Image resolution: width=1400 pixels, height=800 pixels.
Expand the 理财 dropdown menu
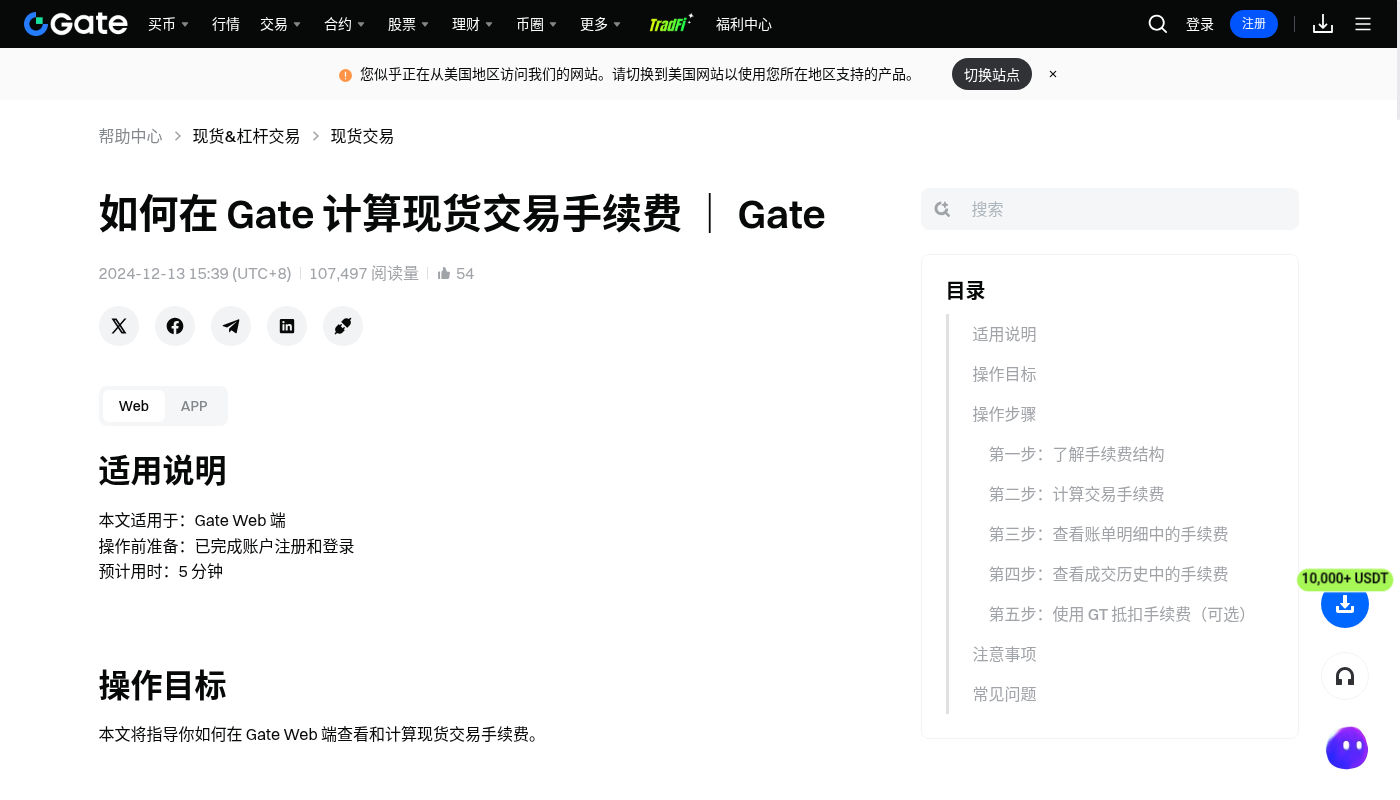tap(472, 24)
